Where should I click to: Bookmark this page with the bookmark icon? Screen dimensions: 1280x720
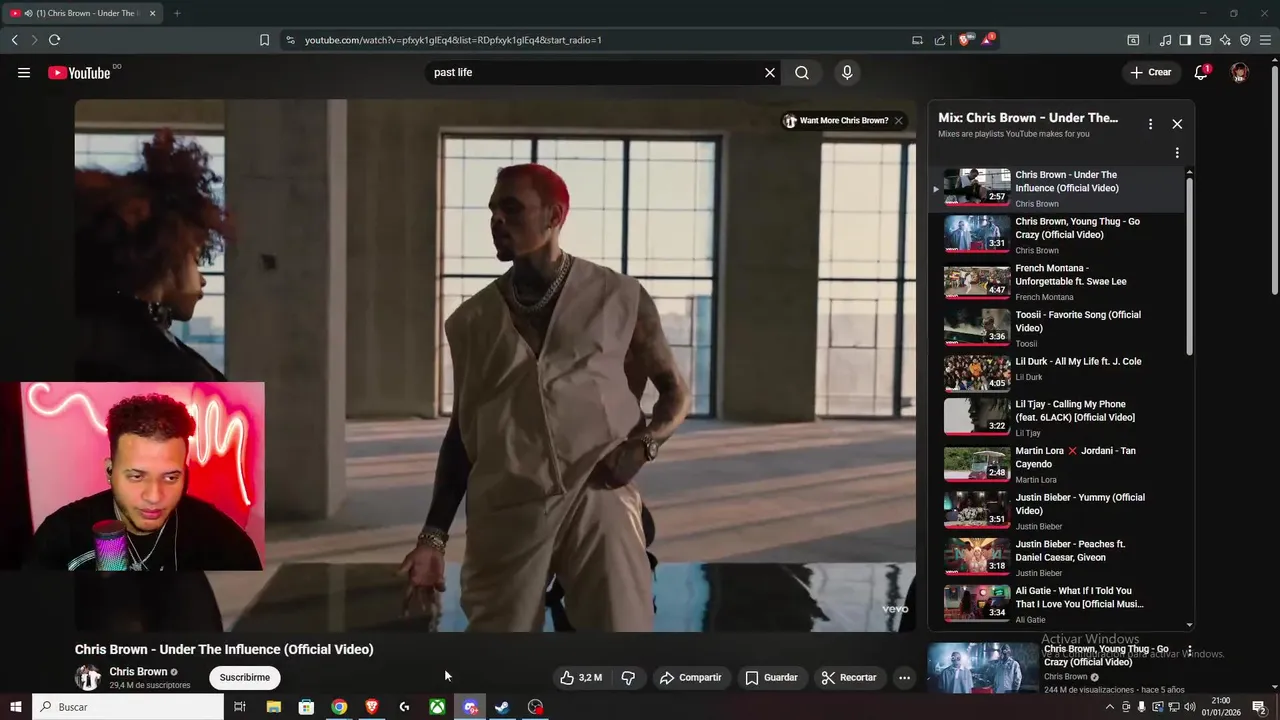click(x=264, y=40)
